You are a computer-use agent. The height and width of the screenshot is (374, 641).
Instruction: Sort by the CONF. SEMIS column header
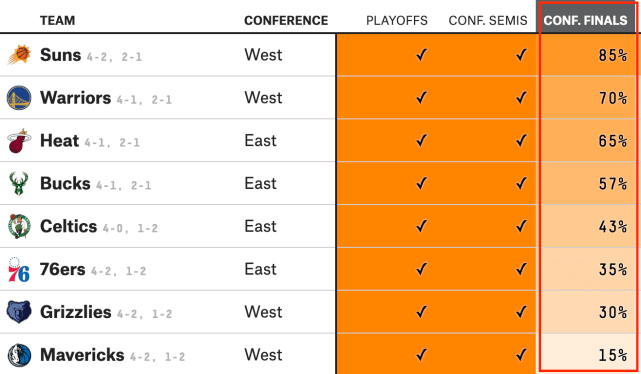tap(488, 20)
